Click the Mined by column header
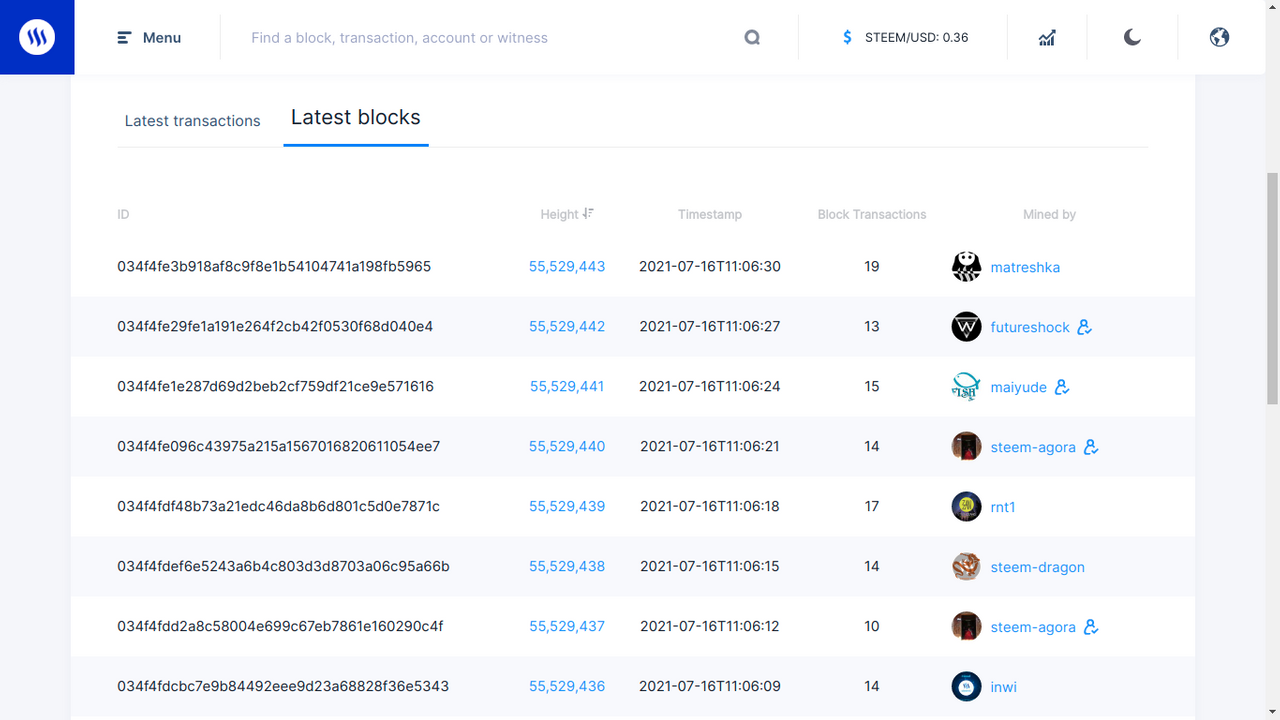Screen dimensions: 1280x720 pos(1049,214)
